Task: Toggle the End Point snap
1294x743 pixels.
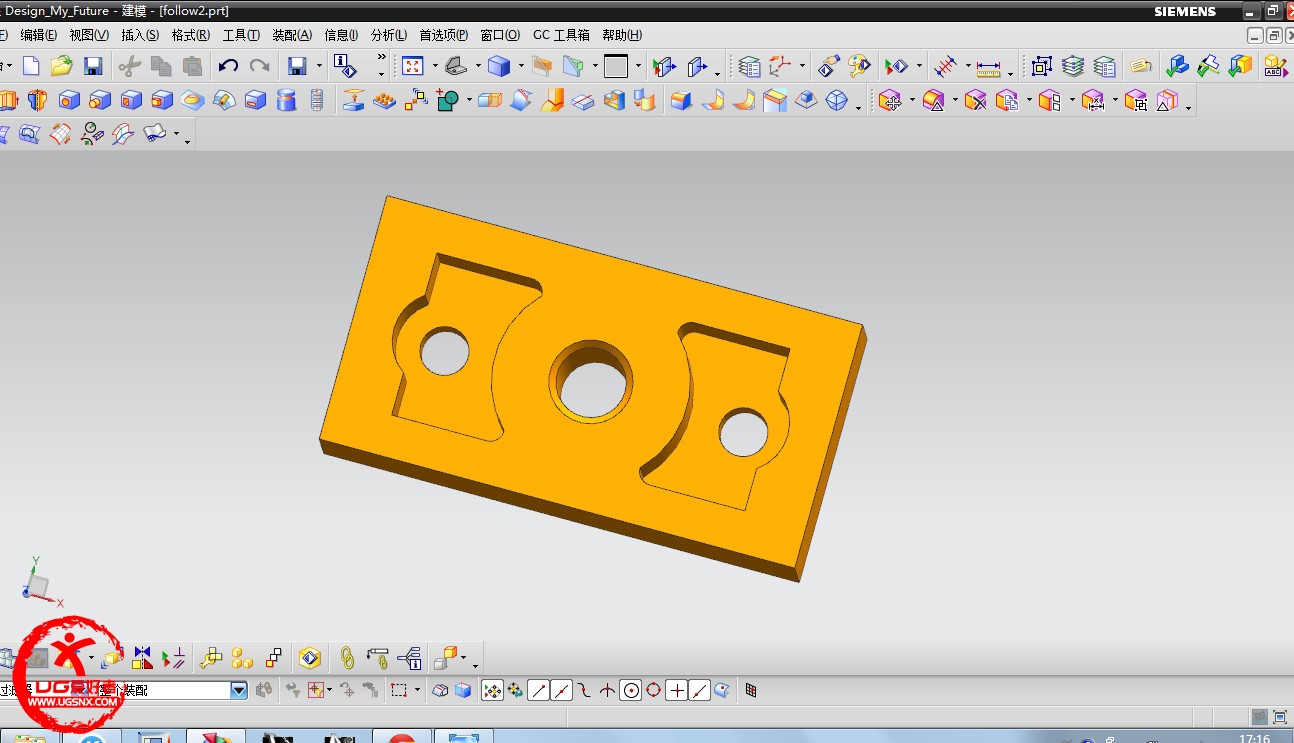Action: click(538, 690)
